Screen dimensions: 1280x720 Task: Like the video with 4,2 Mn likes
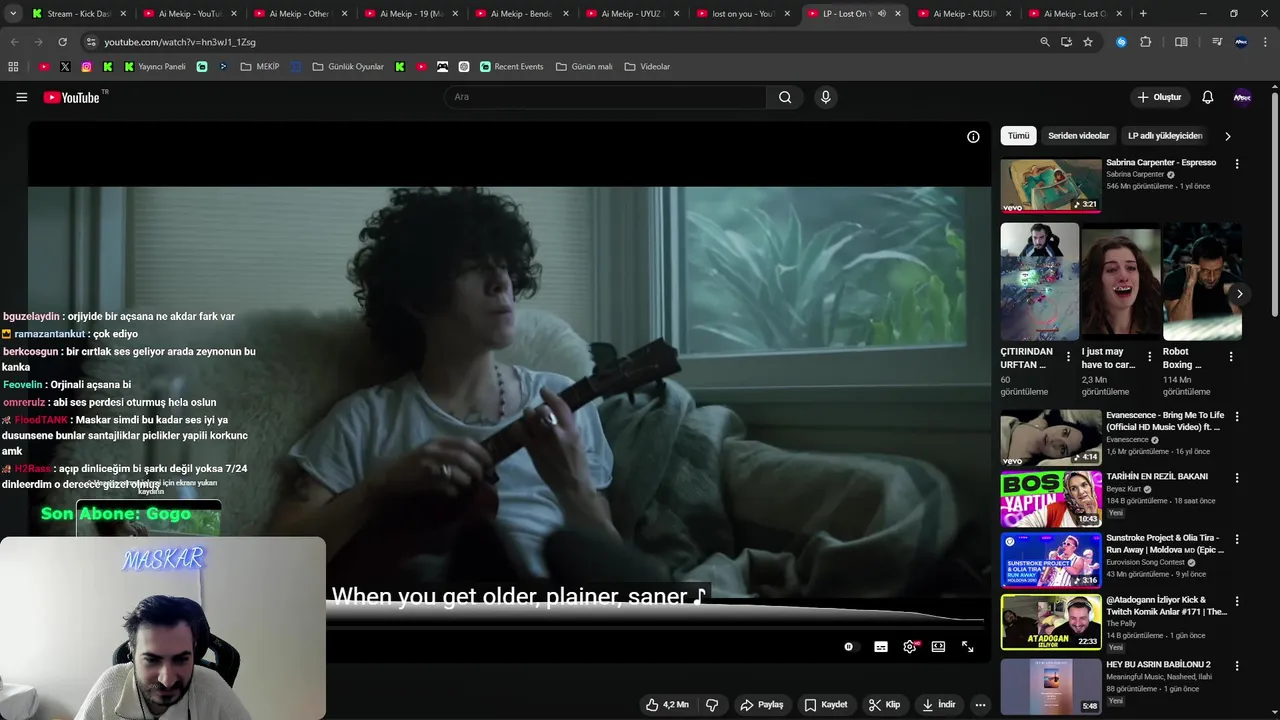point(667,705)
